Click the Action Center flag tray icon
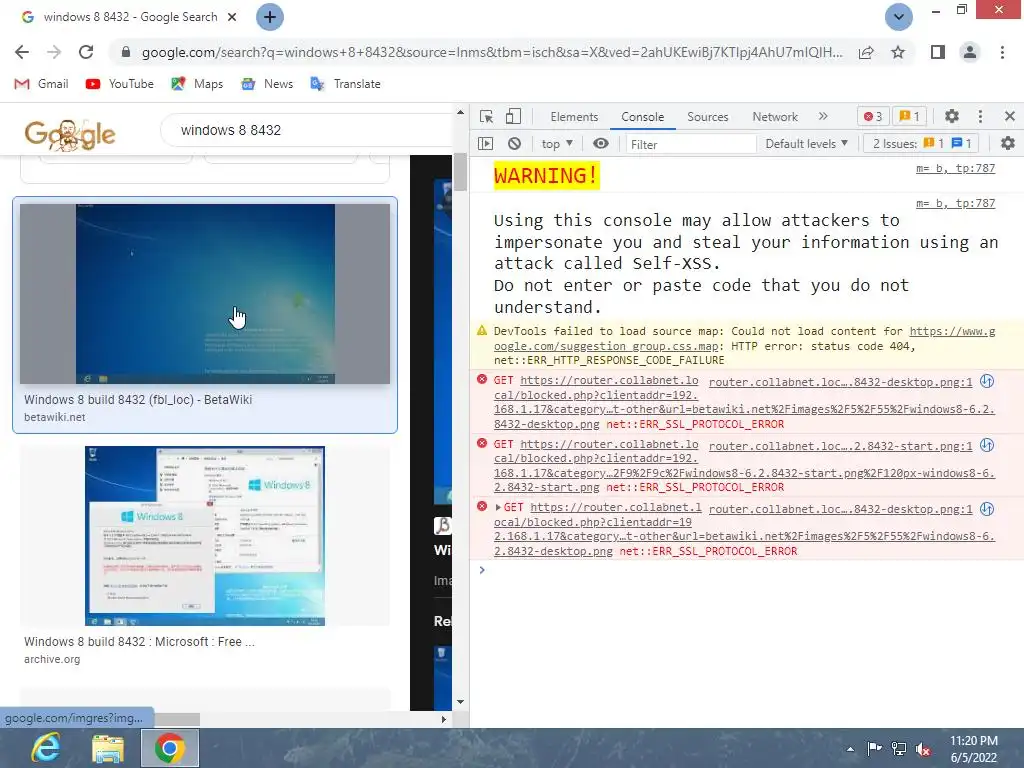Image resolution: width=1024 pixels, height=768 pixels. tap(874, 749)
